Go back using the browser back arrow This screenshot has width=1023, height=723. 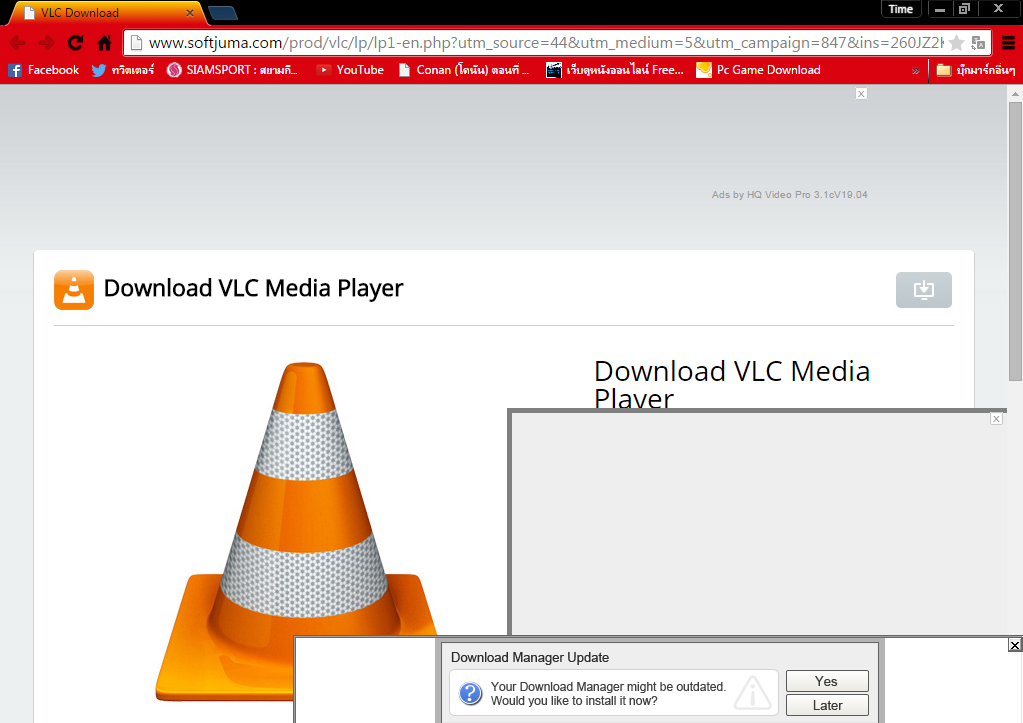[18, 43]
